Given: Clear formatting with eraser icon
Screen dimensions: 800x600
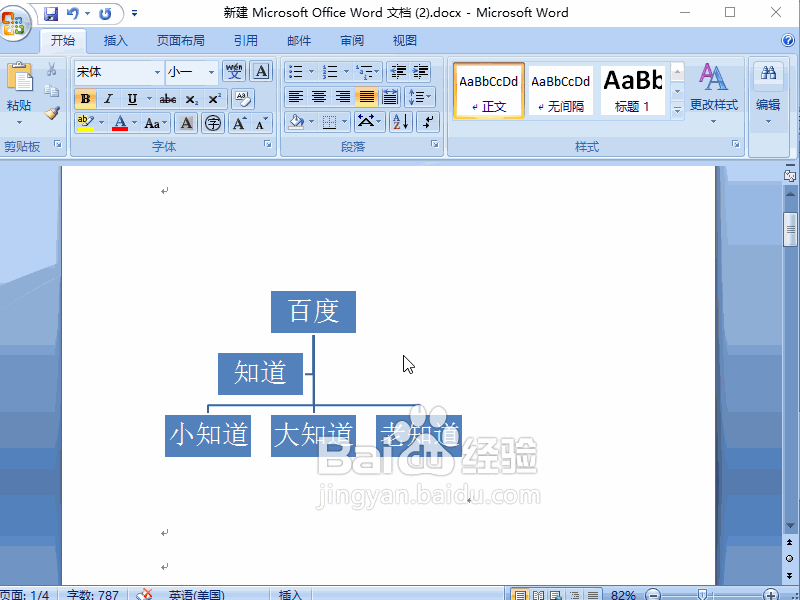Looking at the screenshot, I should tap(243, 98).
